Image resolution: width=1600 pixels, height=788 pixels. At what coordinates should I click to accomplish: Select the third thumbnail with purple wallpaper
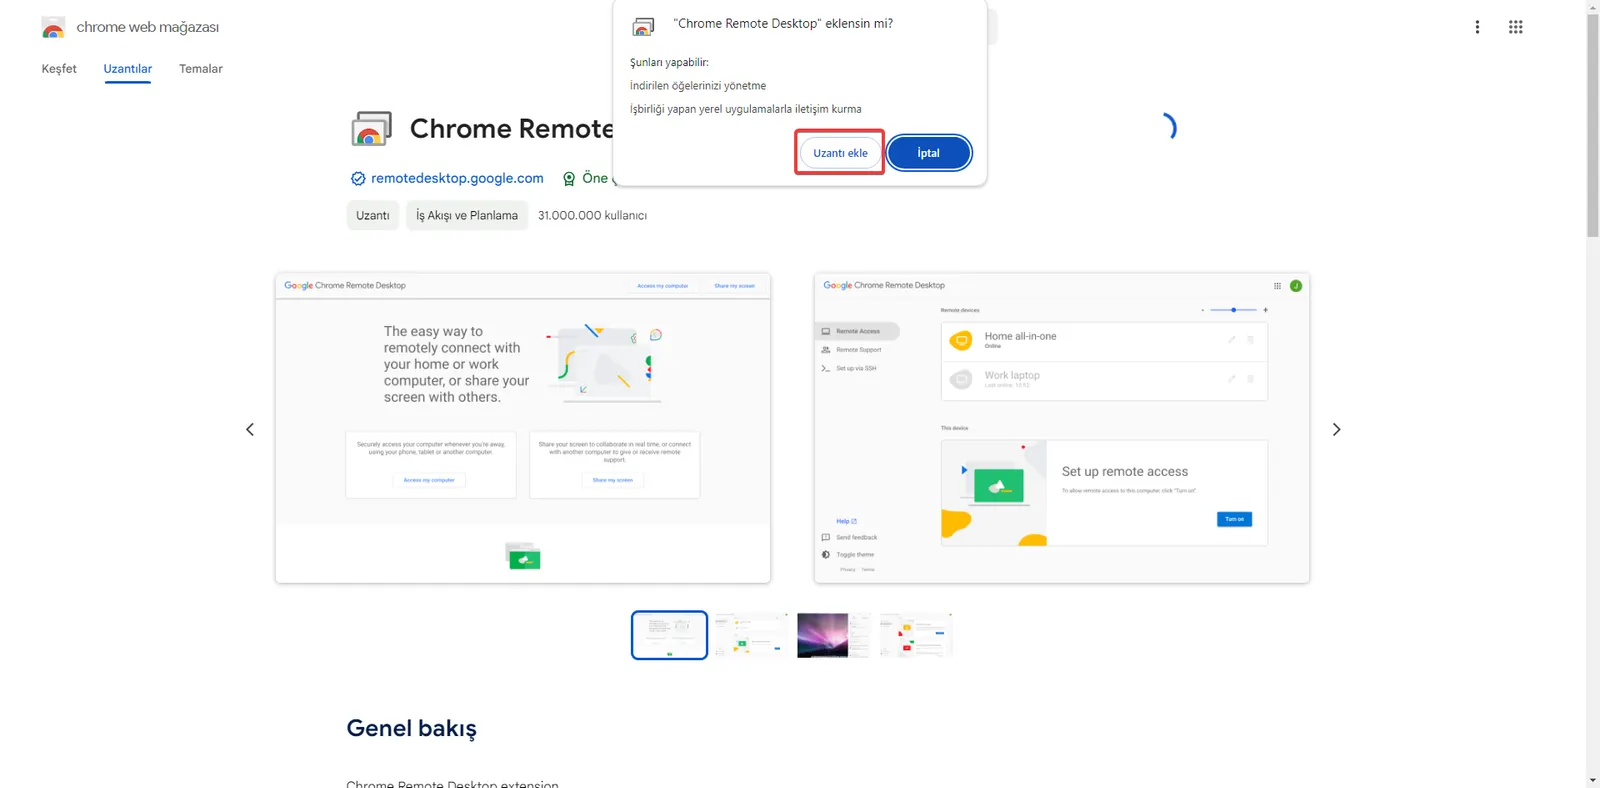834,635
